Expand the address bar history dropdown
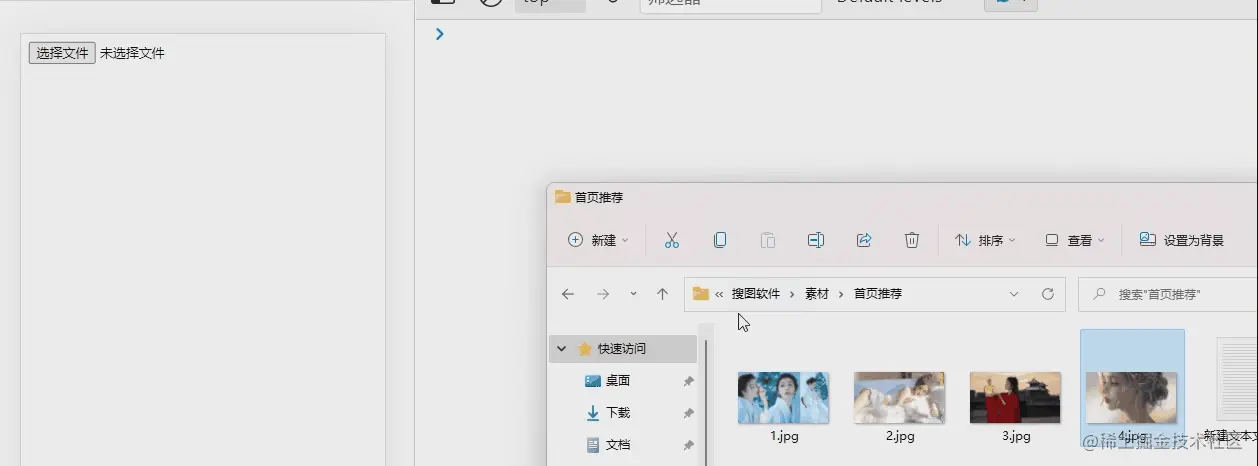The image size is (1258, 466). point(1014,294)
